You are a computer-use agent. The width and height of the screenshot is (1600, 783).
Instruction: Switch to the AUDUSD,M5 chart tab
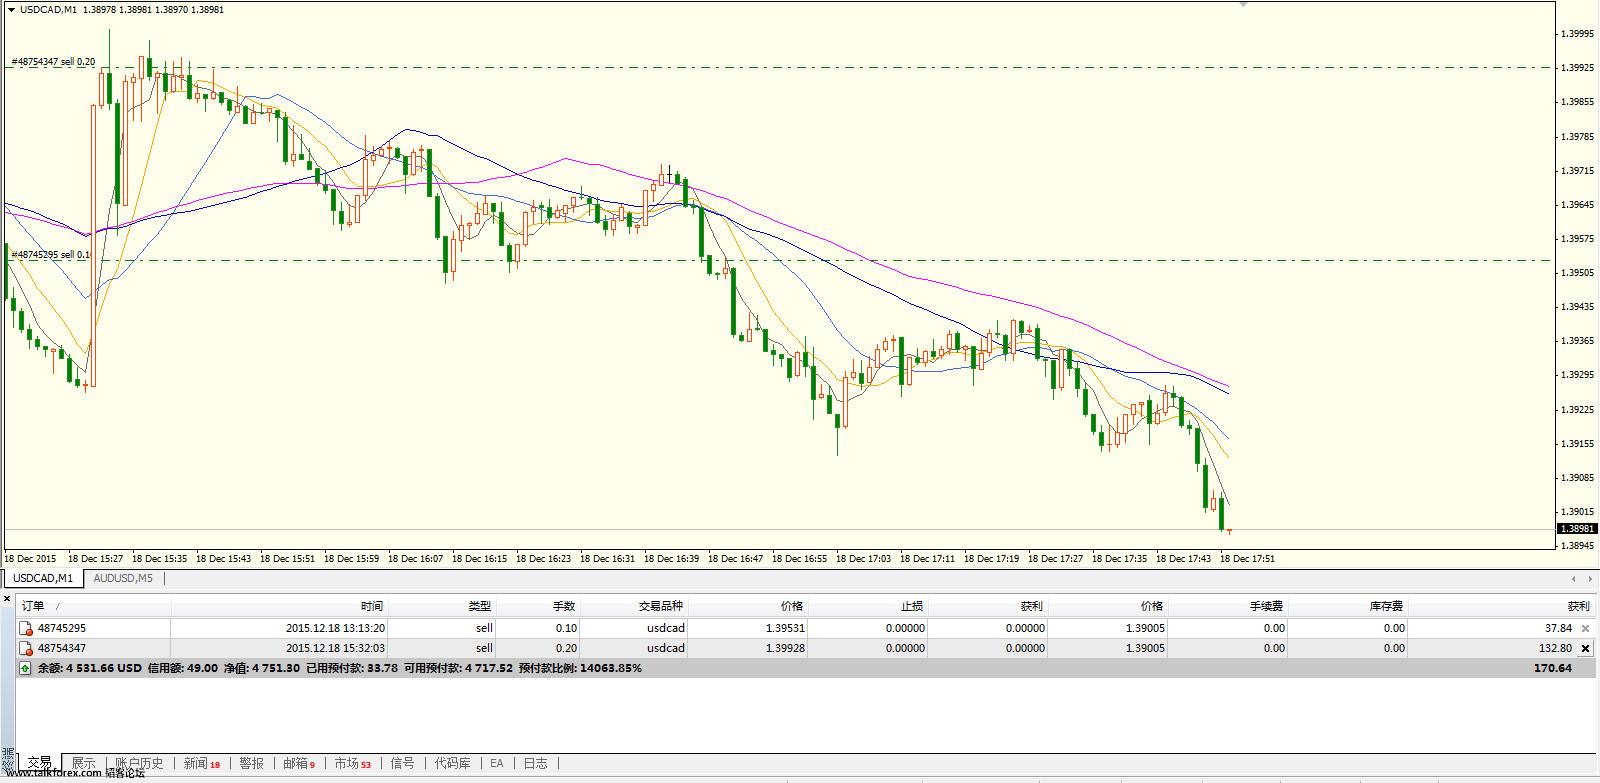tap(123, 578)
